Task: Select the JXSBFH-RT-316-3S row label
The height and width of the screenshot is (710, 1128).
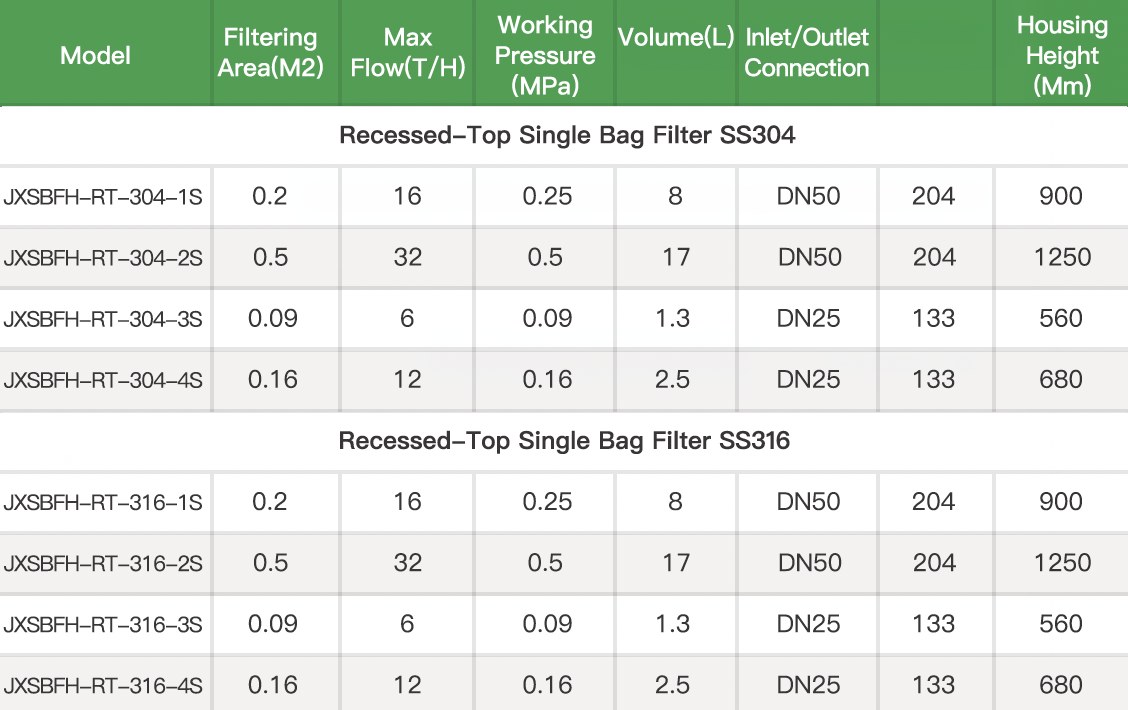Action: click(103, 625)
